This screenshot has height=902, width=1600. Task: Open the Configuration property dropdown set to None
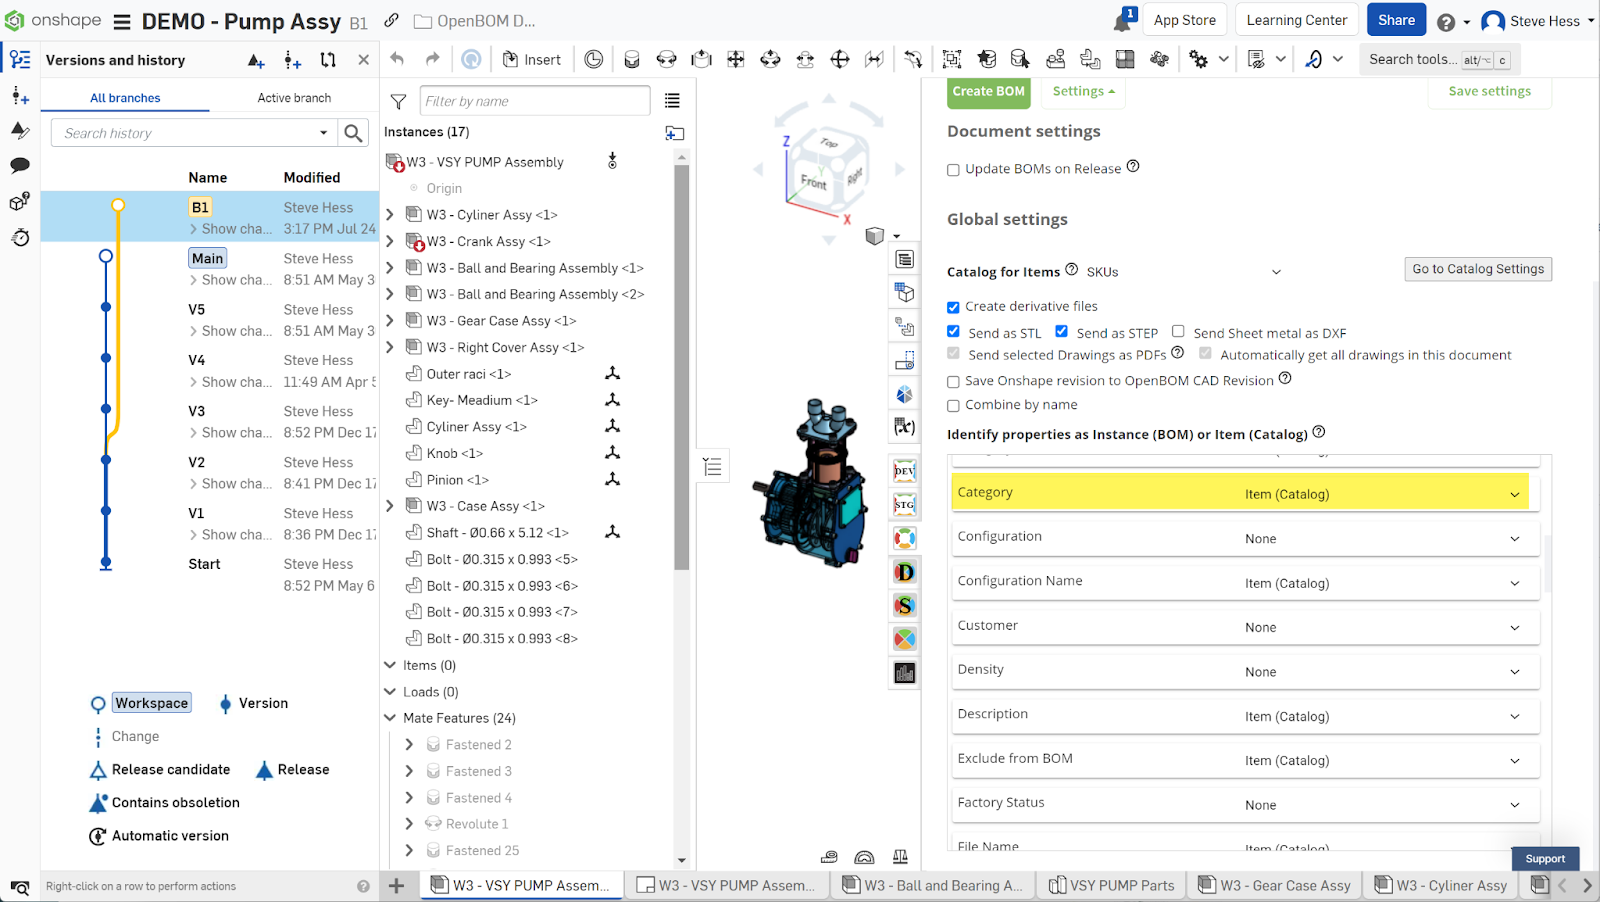1380,539
